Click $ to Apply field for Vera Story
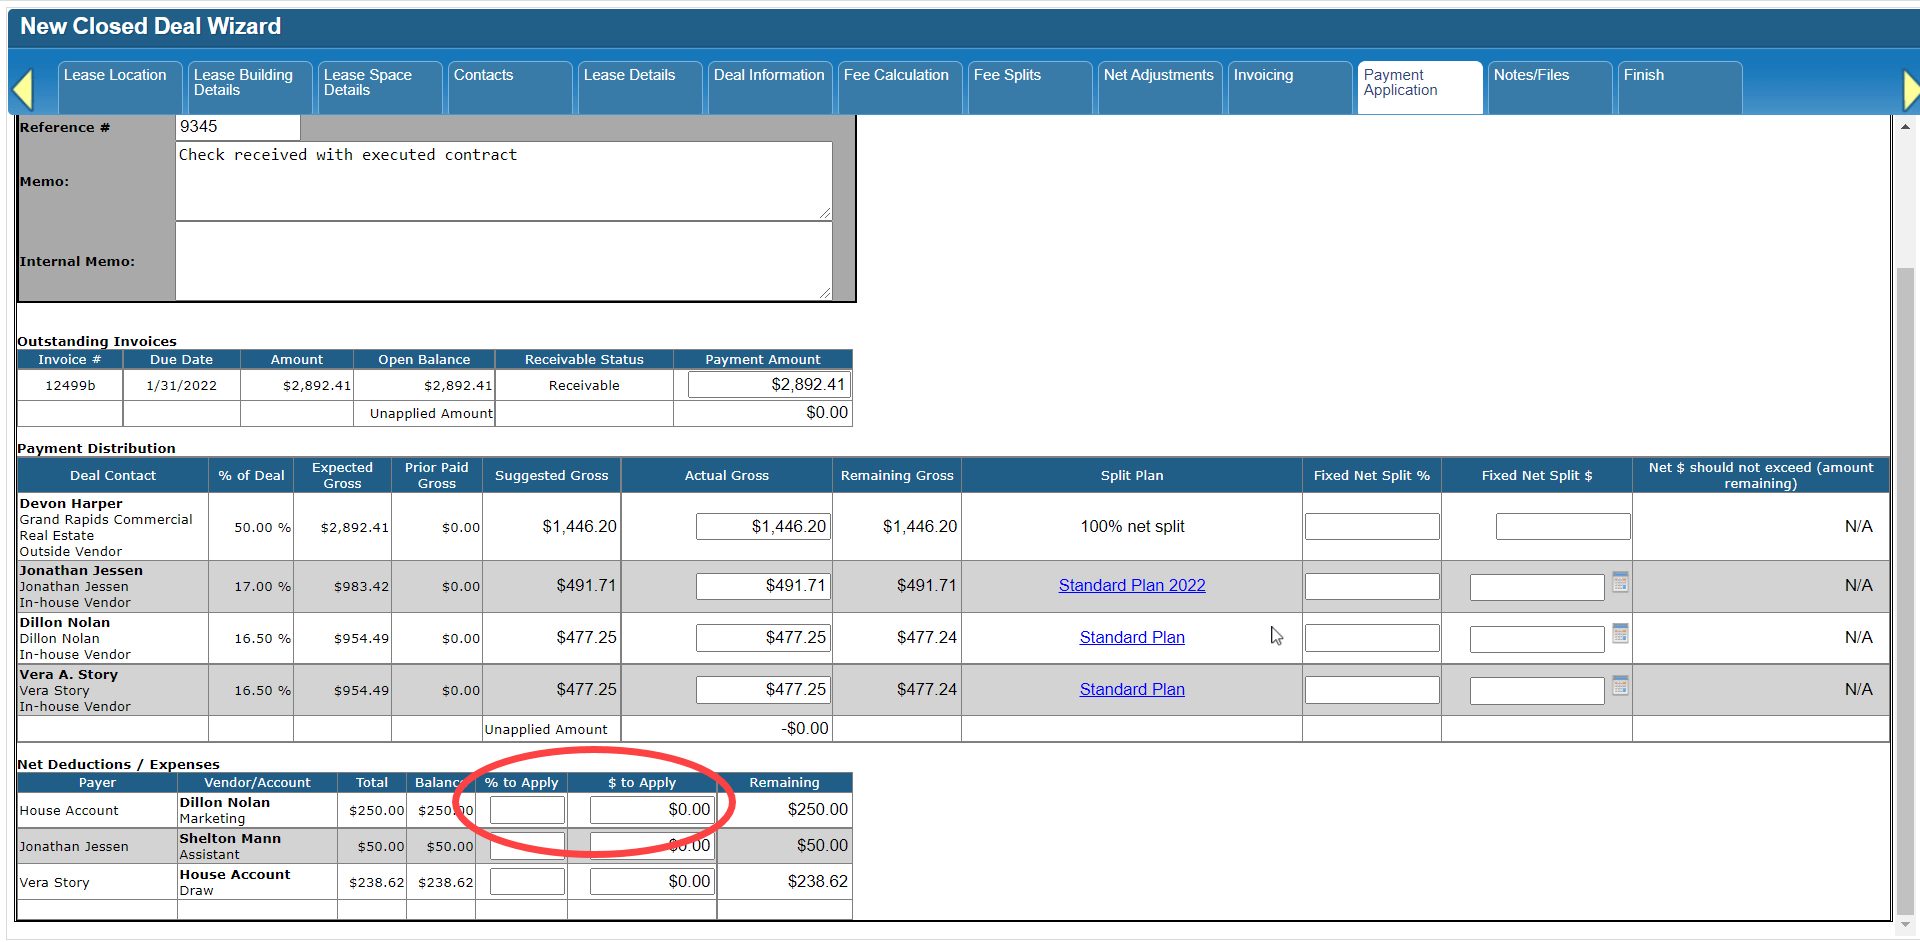 (x=652, y=882)
